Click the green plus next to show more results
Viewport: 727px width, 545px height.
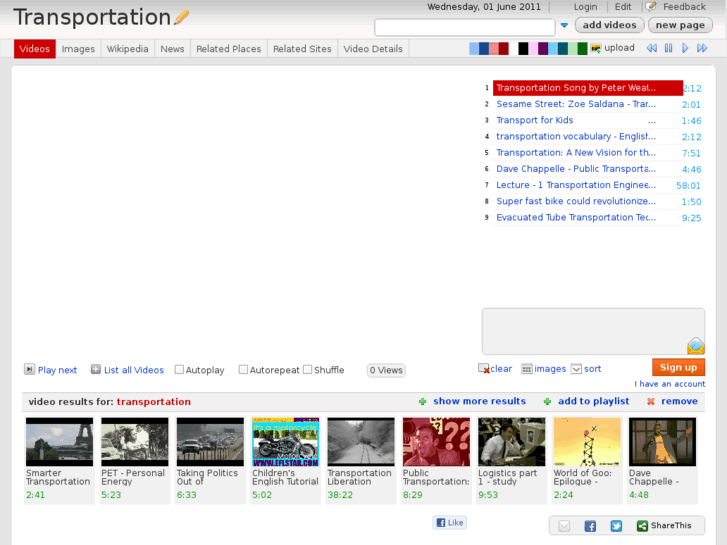422,402
